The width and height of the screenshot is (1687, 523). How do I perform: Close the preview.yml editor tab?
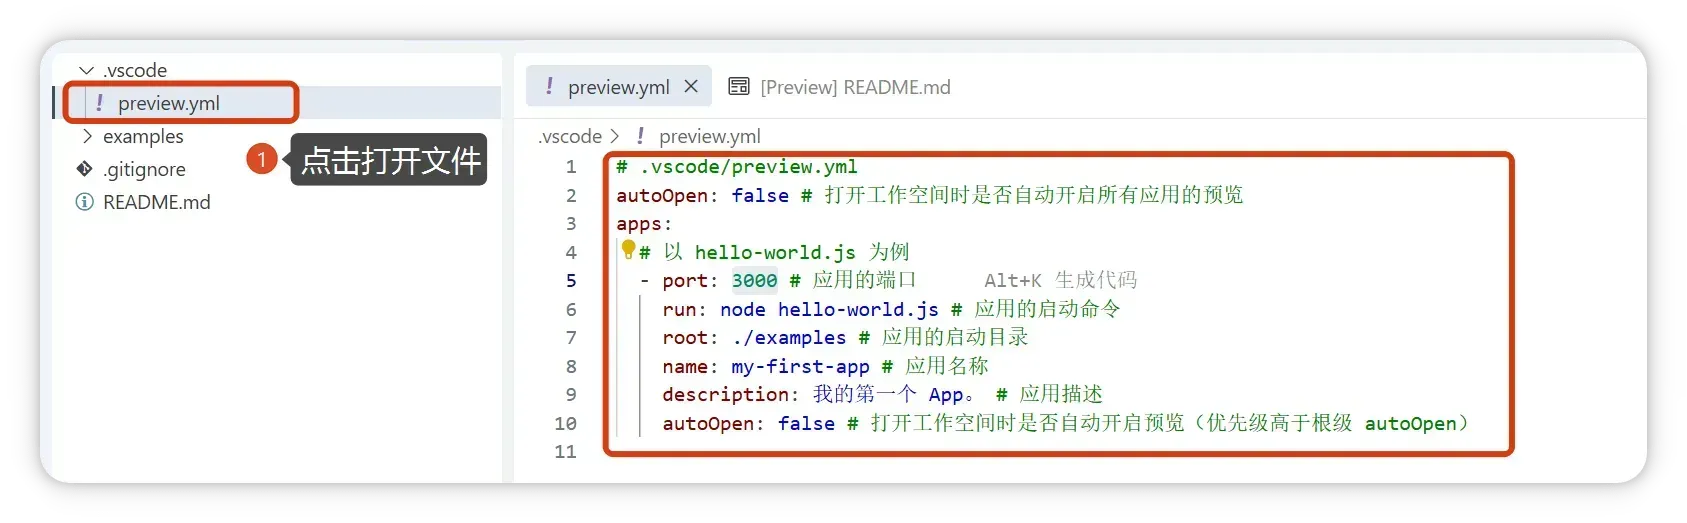pyautogui.click(x=691, y=87)
